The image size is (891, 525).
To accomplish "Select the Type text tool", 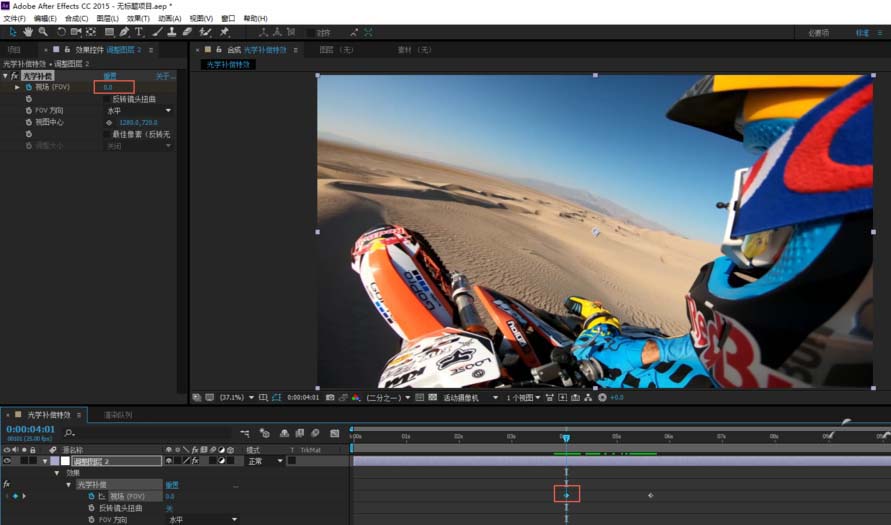I will (x=139, y=32).
